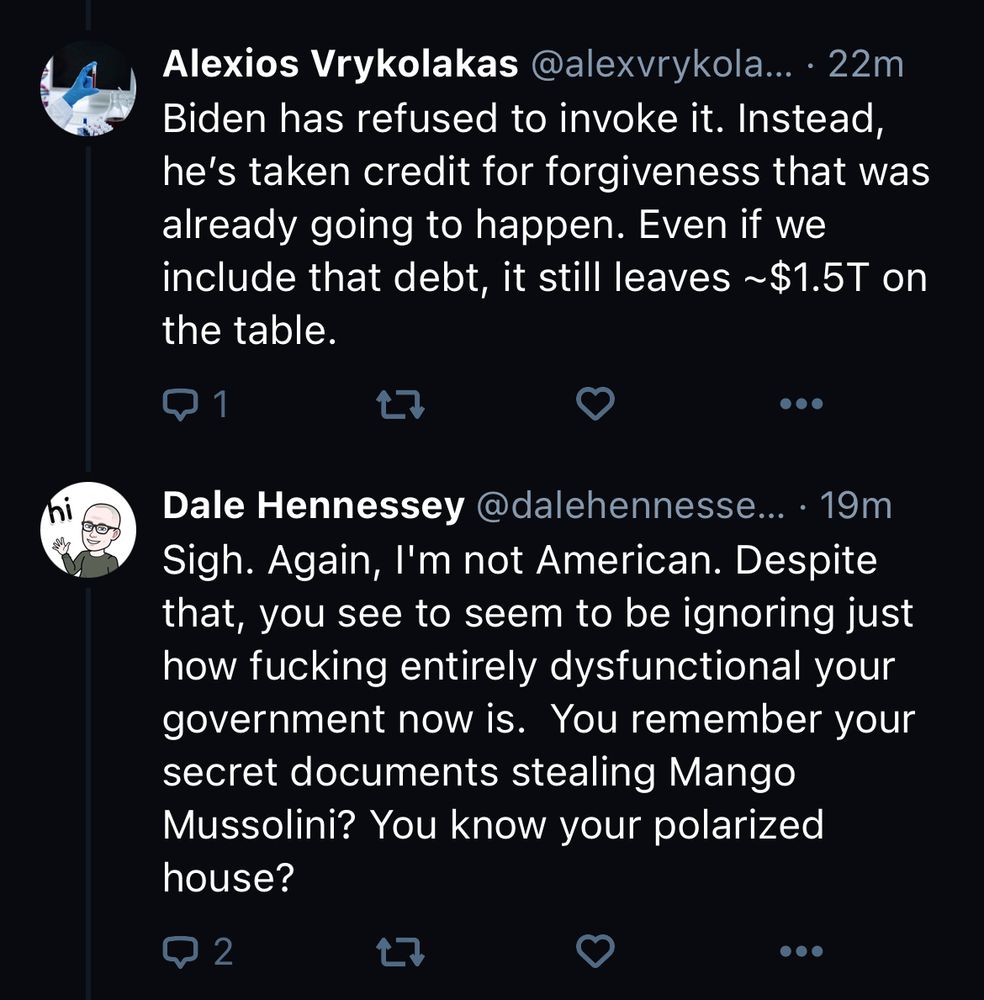Click reply count 2 under Dale's tweet

tap(221, 951)
